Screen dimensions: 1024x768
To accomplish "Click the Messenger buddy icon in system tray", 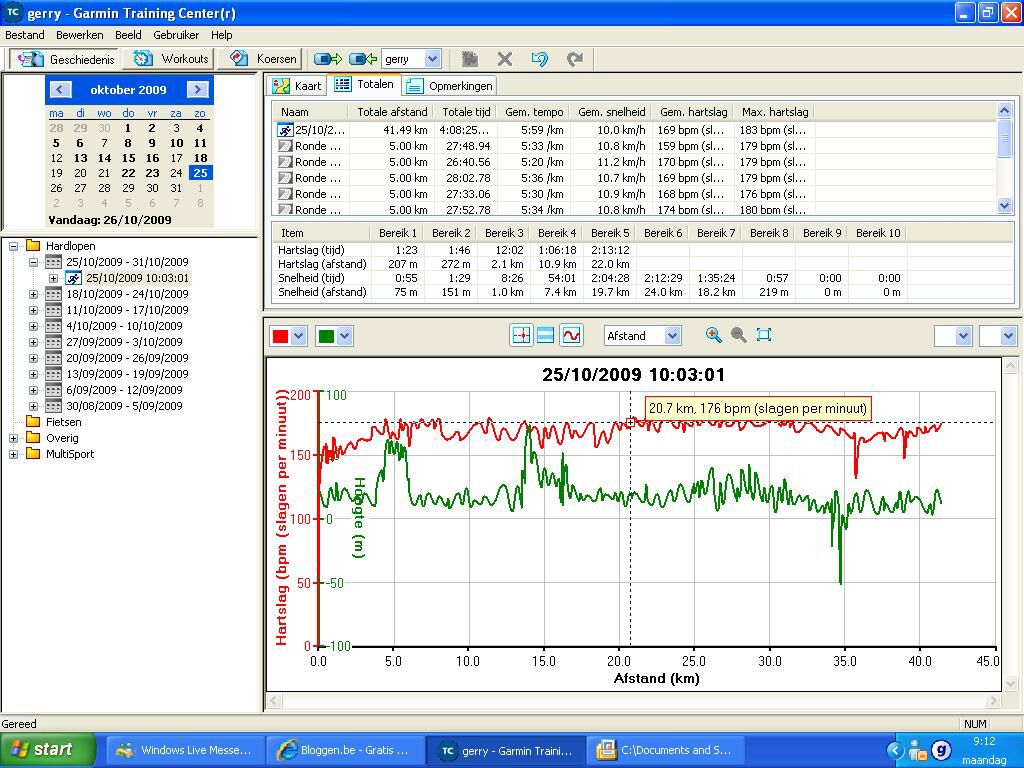I will (x=918, y=750).
